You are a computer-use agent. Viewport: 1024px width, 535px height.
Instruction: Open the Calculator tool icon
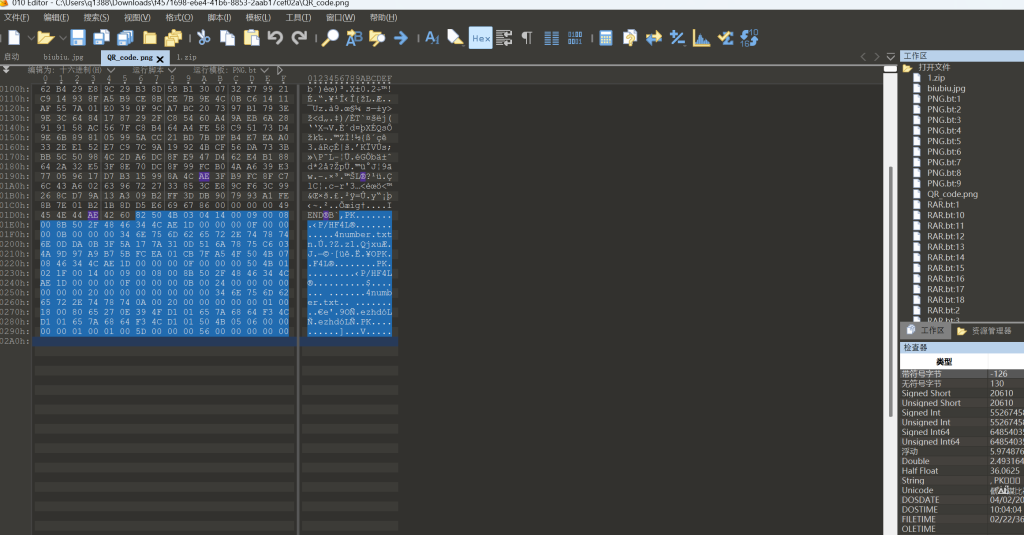click(605, 38)
